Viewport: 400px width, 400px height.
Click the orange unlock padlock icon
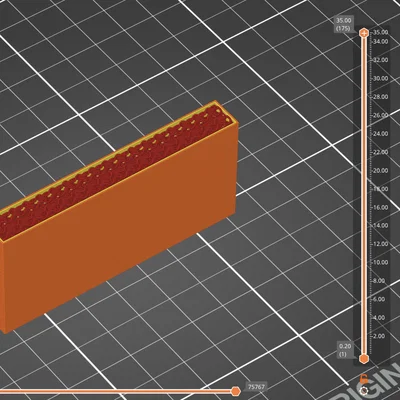[364, 379]
